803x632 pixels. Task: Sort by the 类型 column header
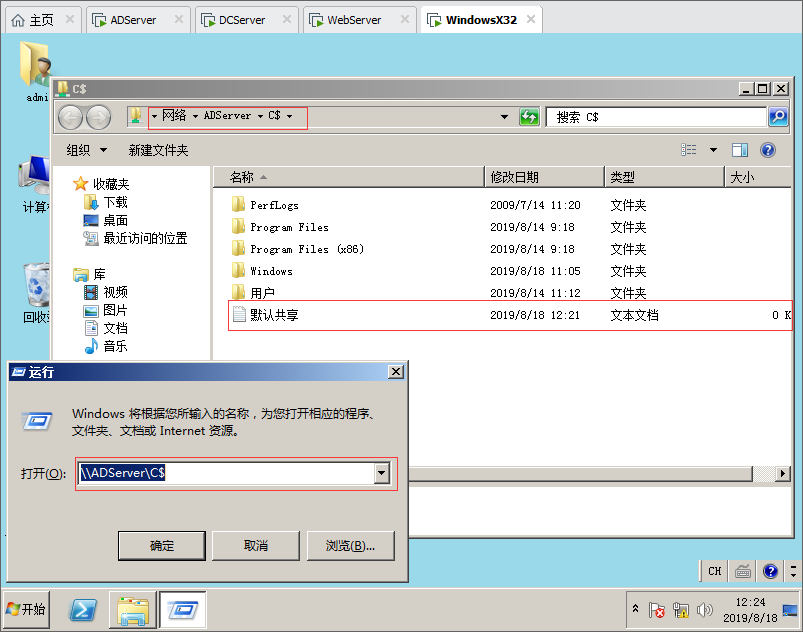click(x=664, y=177)
